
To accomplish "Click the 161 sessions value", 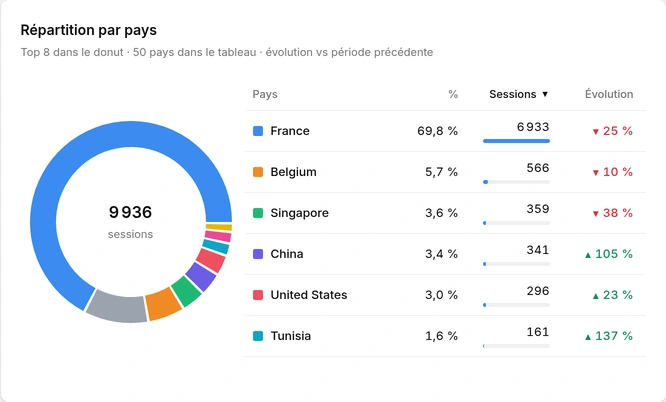I will tap(538, 332).
